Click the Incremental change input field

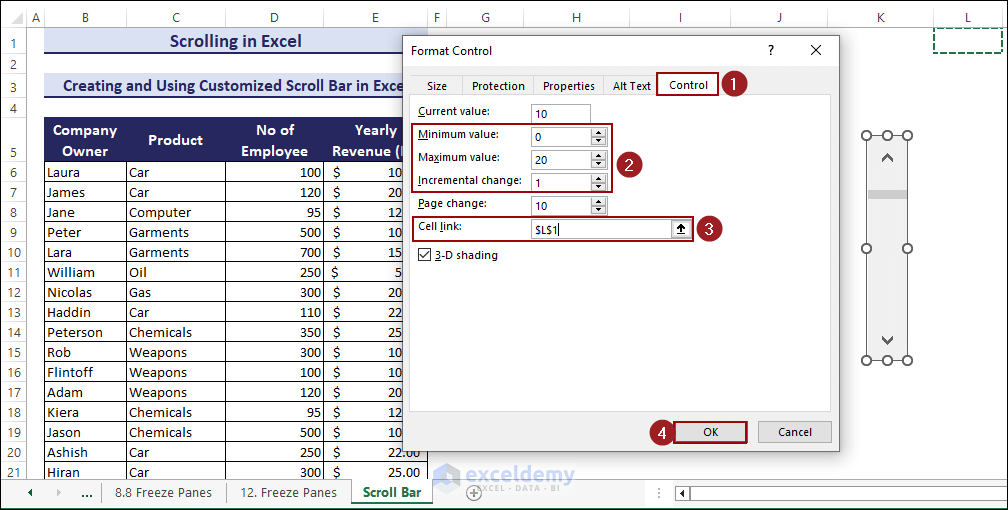(561, 183)
